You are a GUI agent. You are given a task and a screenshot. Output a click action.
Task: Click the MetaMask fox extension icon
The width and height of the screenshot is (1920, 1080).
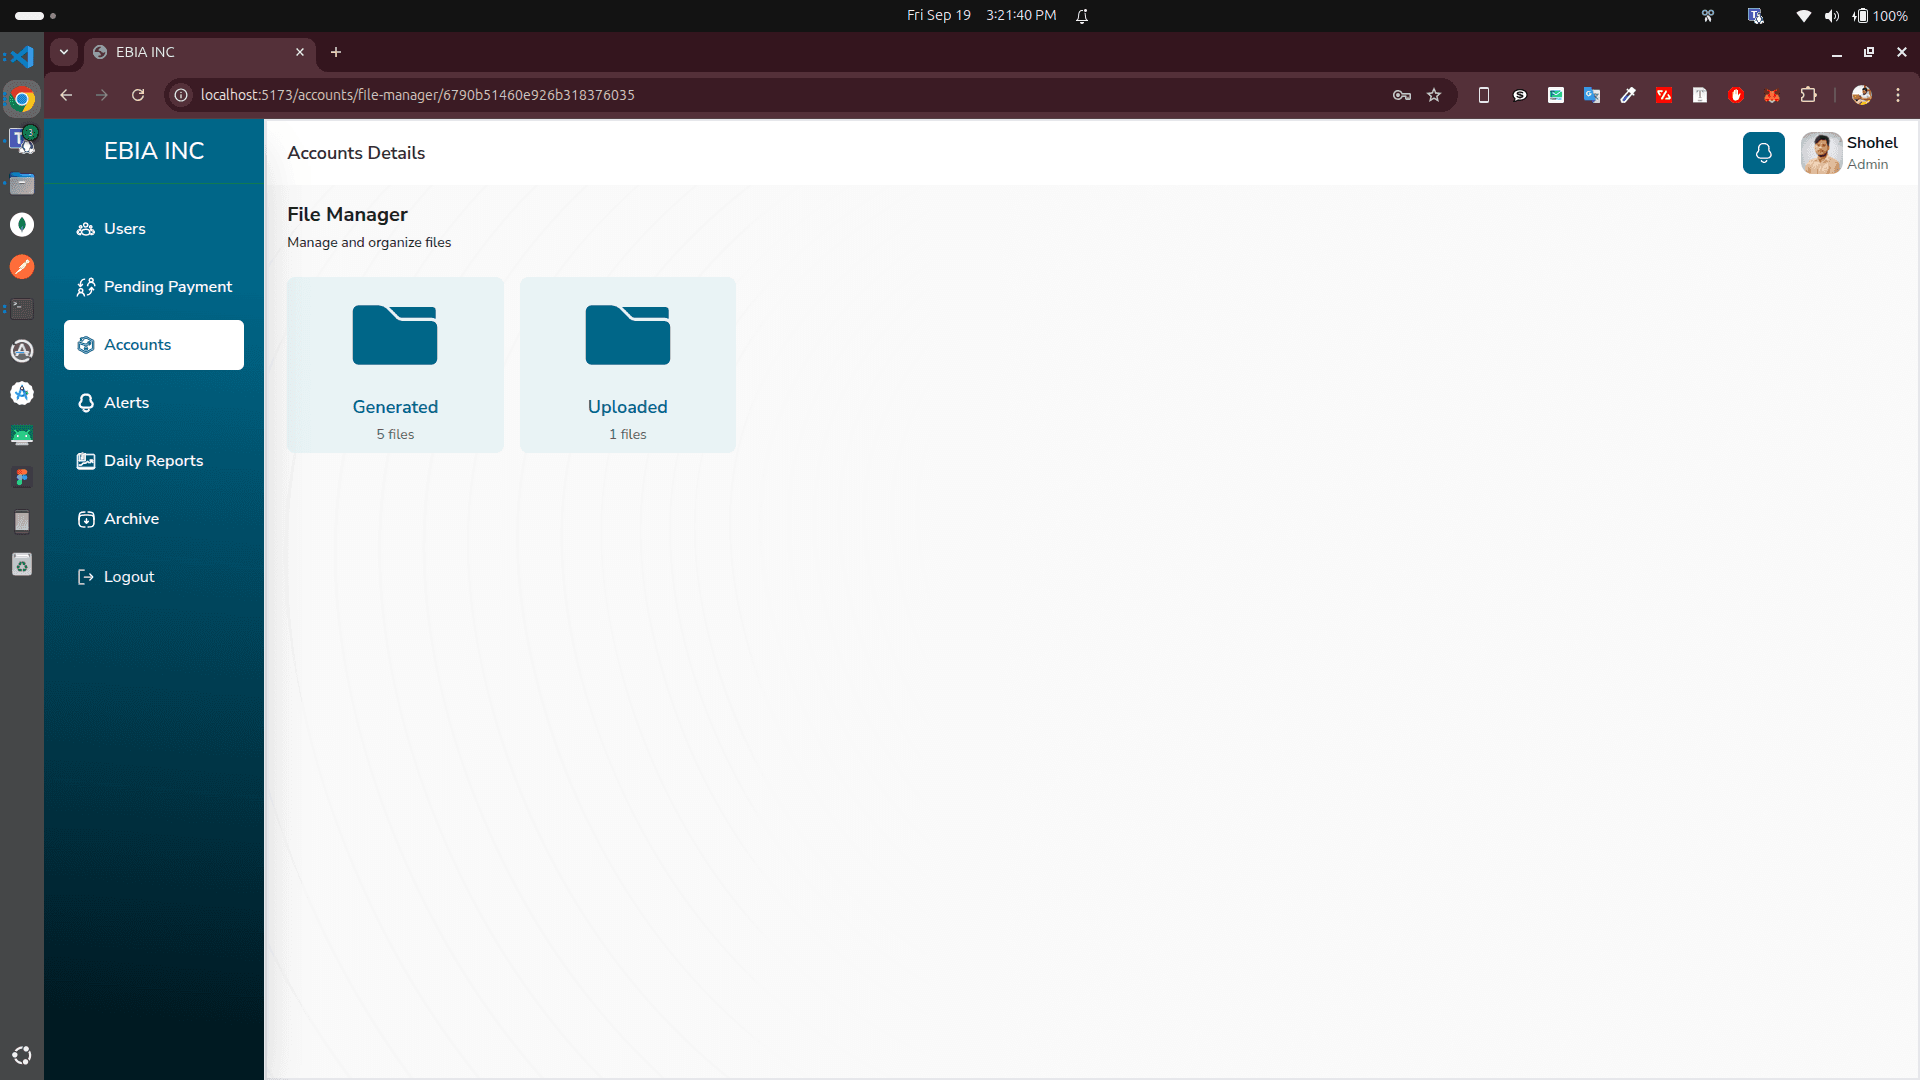point(1772,95)
